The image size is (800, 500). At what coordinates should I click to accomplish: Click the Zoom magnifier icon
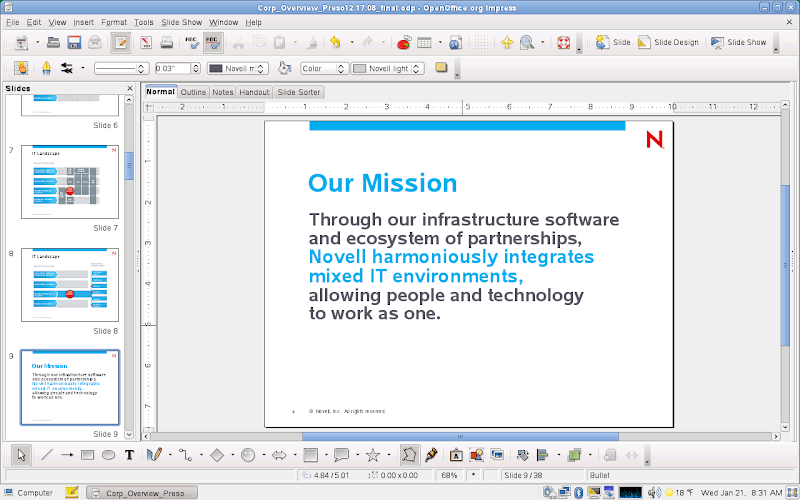[527, 43]
